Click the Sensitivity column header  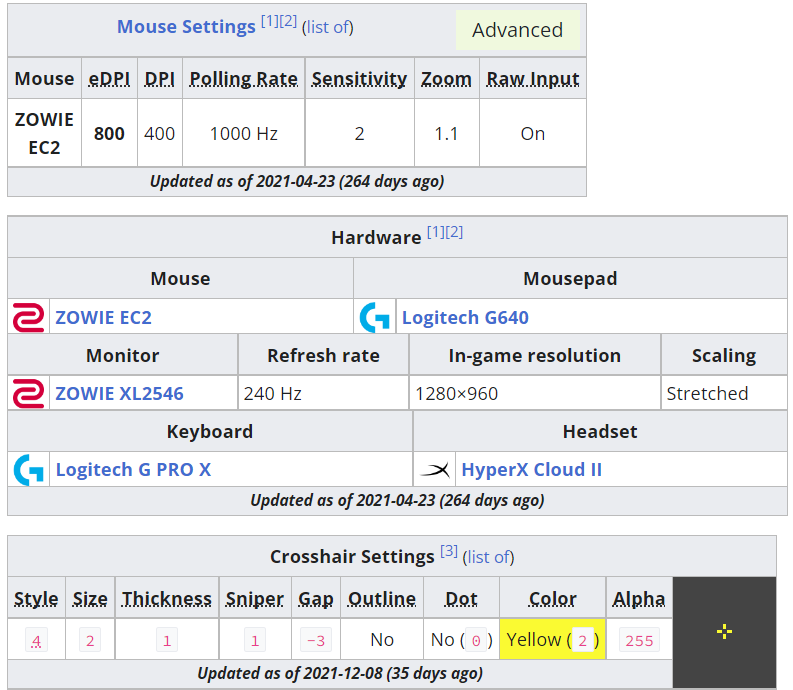tap(359, 79)
